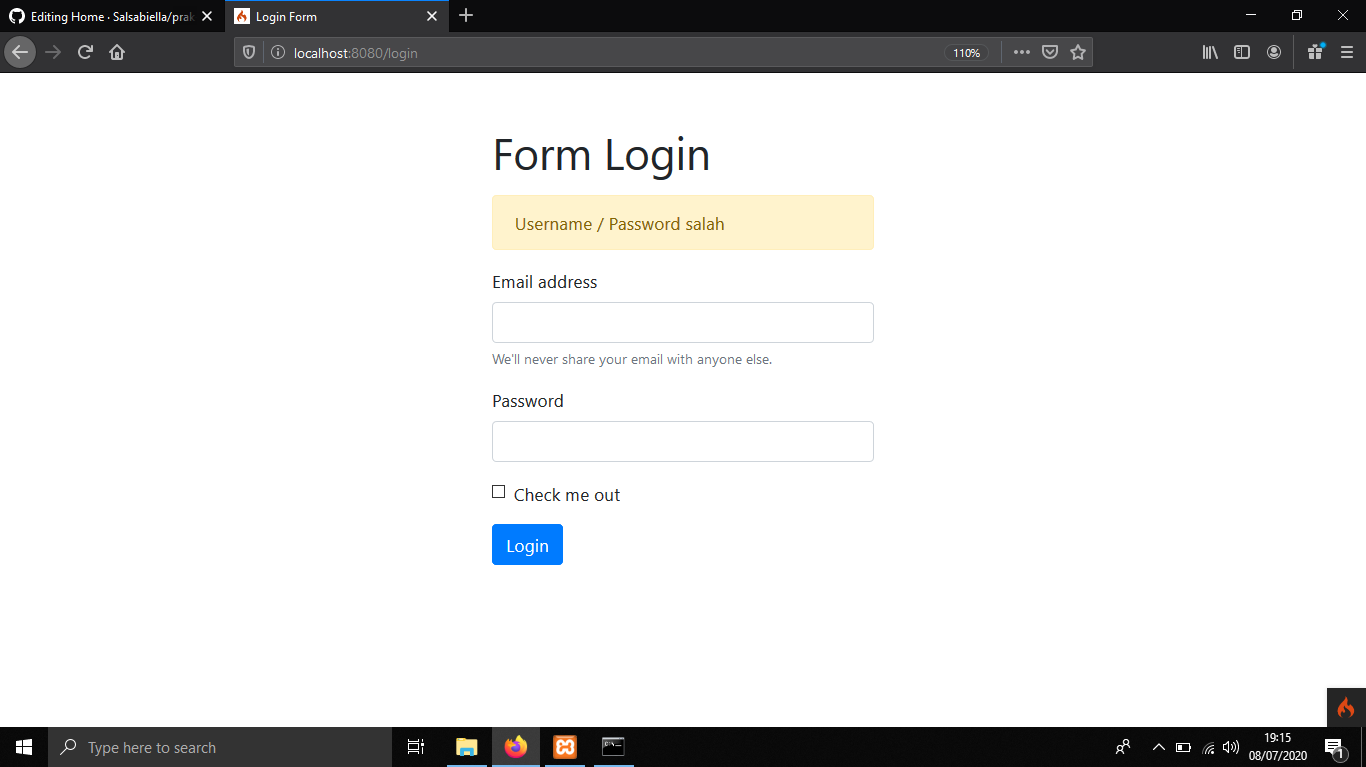Focus the Email address field

pos(683,322)
